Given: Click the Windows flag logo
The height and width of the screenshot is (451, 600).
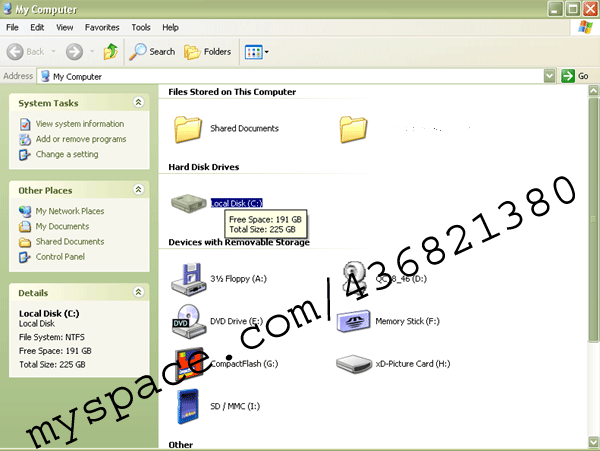Looking at the screenshot, I should coord(585,27).
